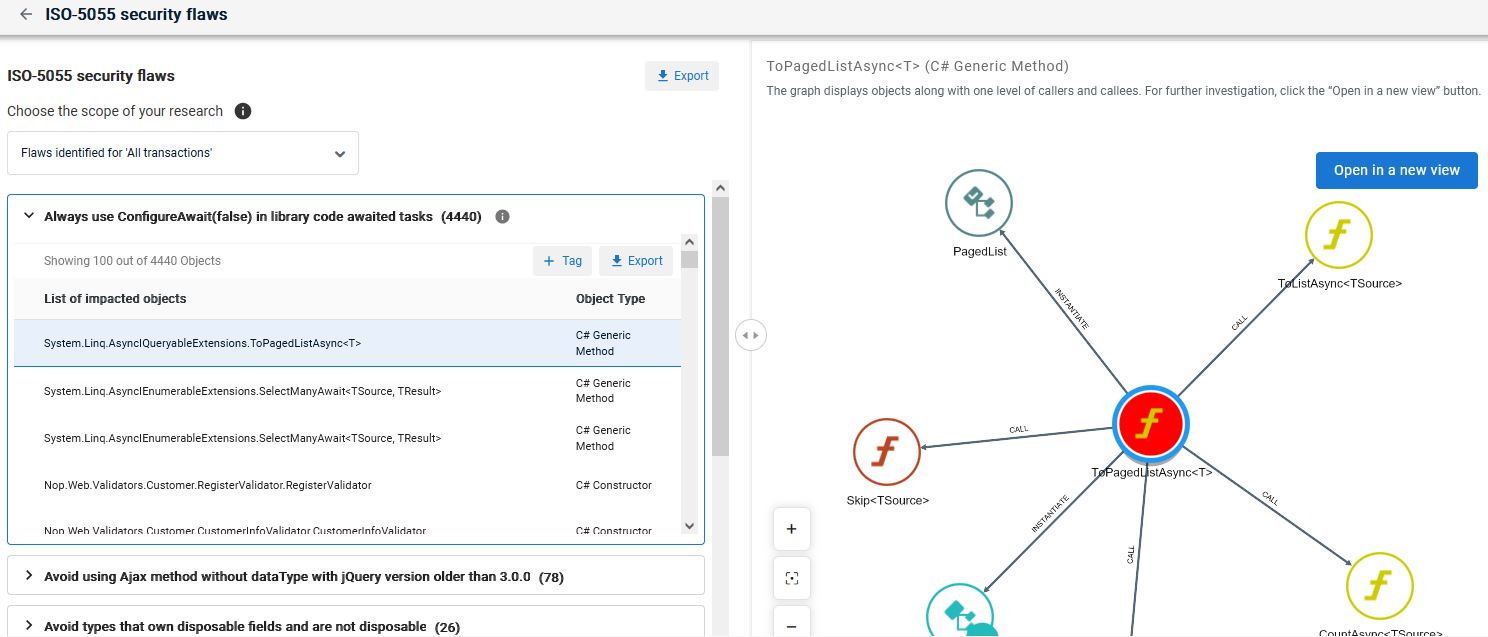Select the PagedList node in graph

pos(979,204)
